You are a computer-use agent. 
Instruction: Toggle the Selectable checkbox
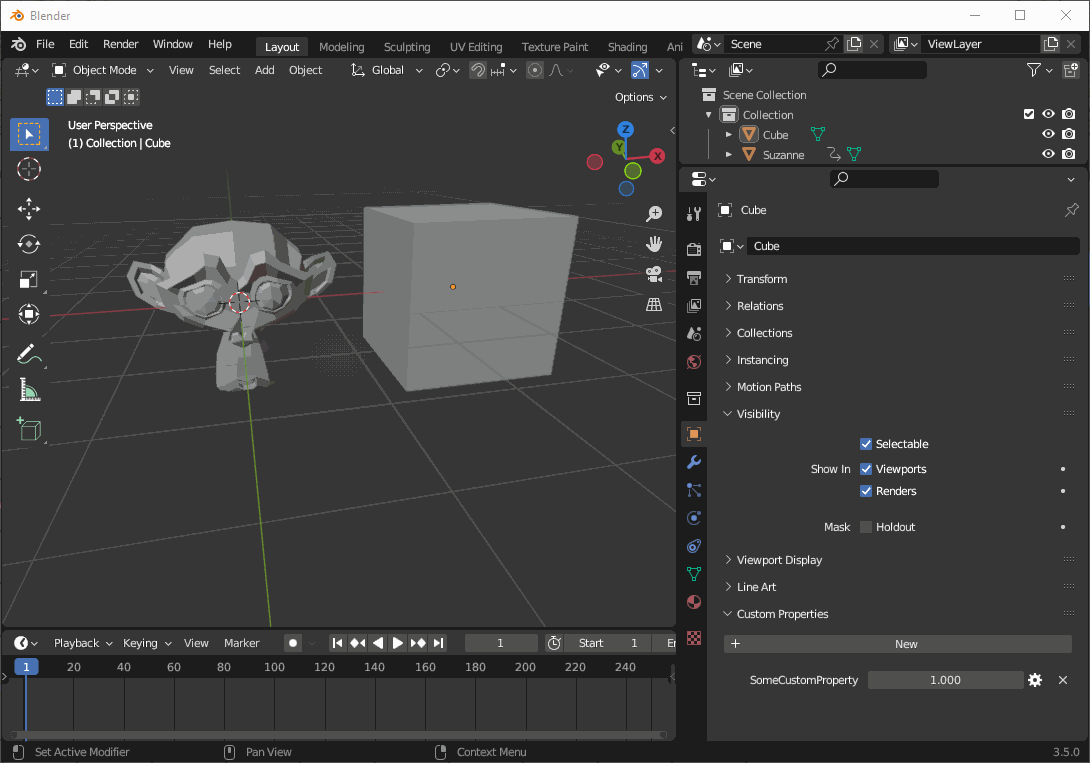866,444
